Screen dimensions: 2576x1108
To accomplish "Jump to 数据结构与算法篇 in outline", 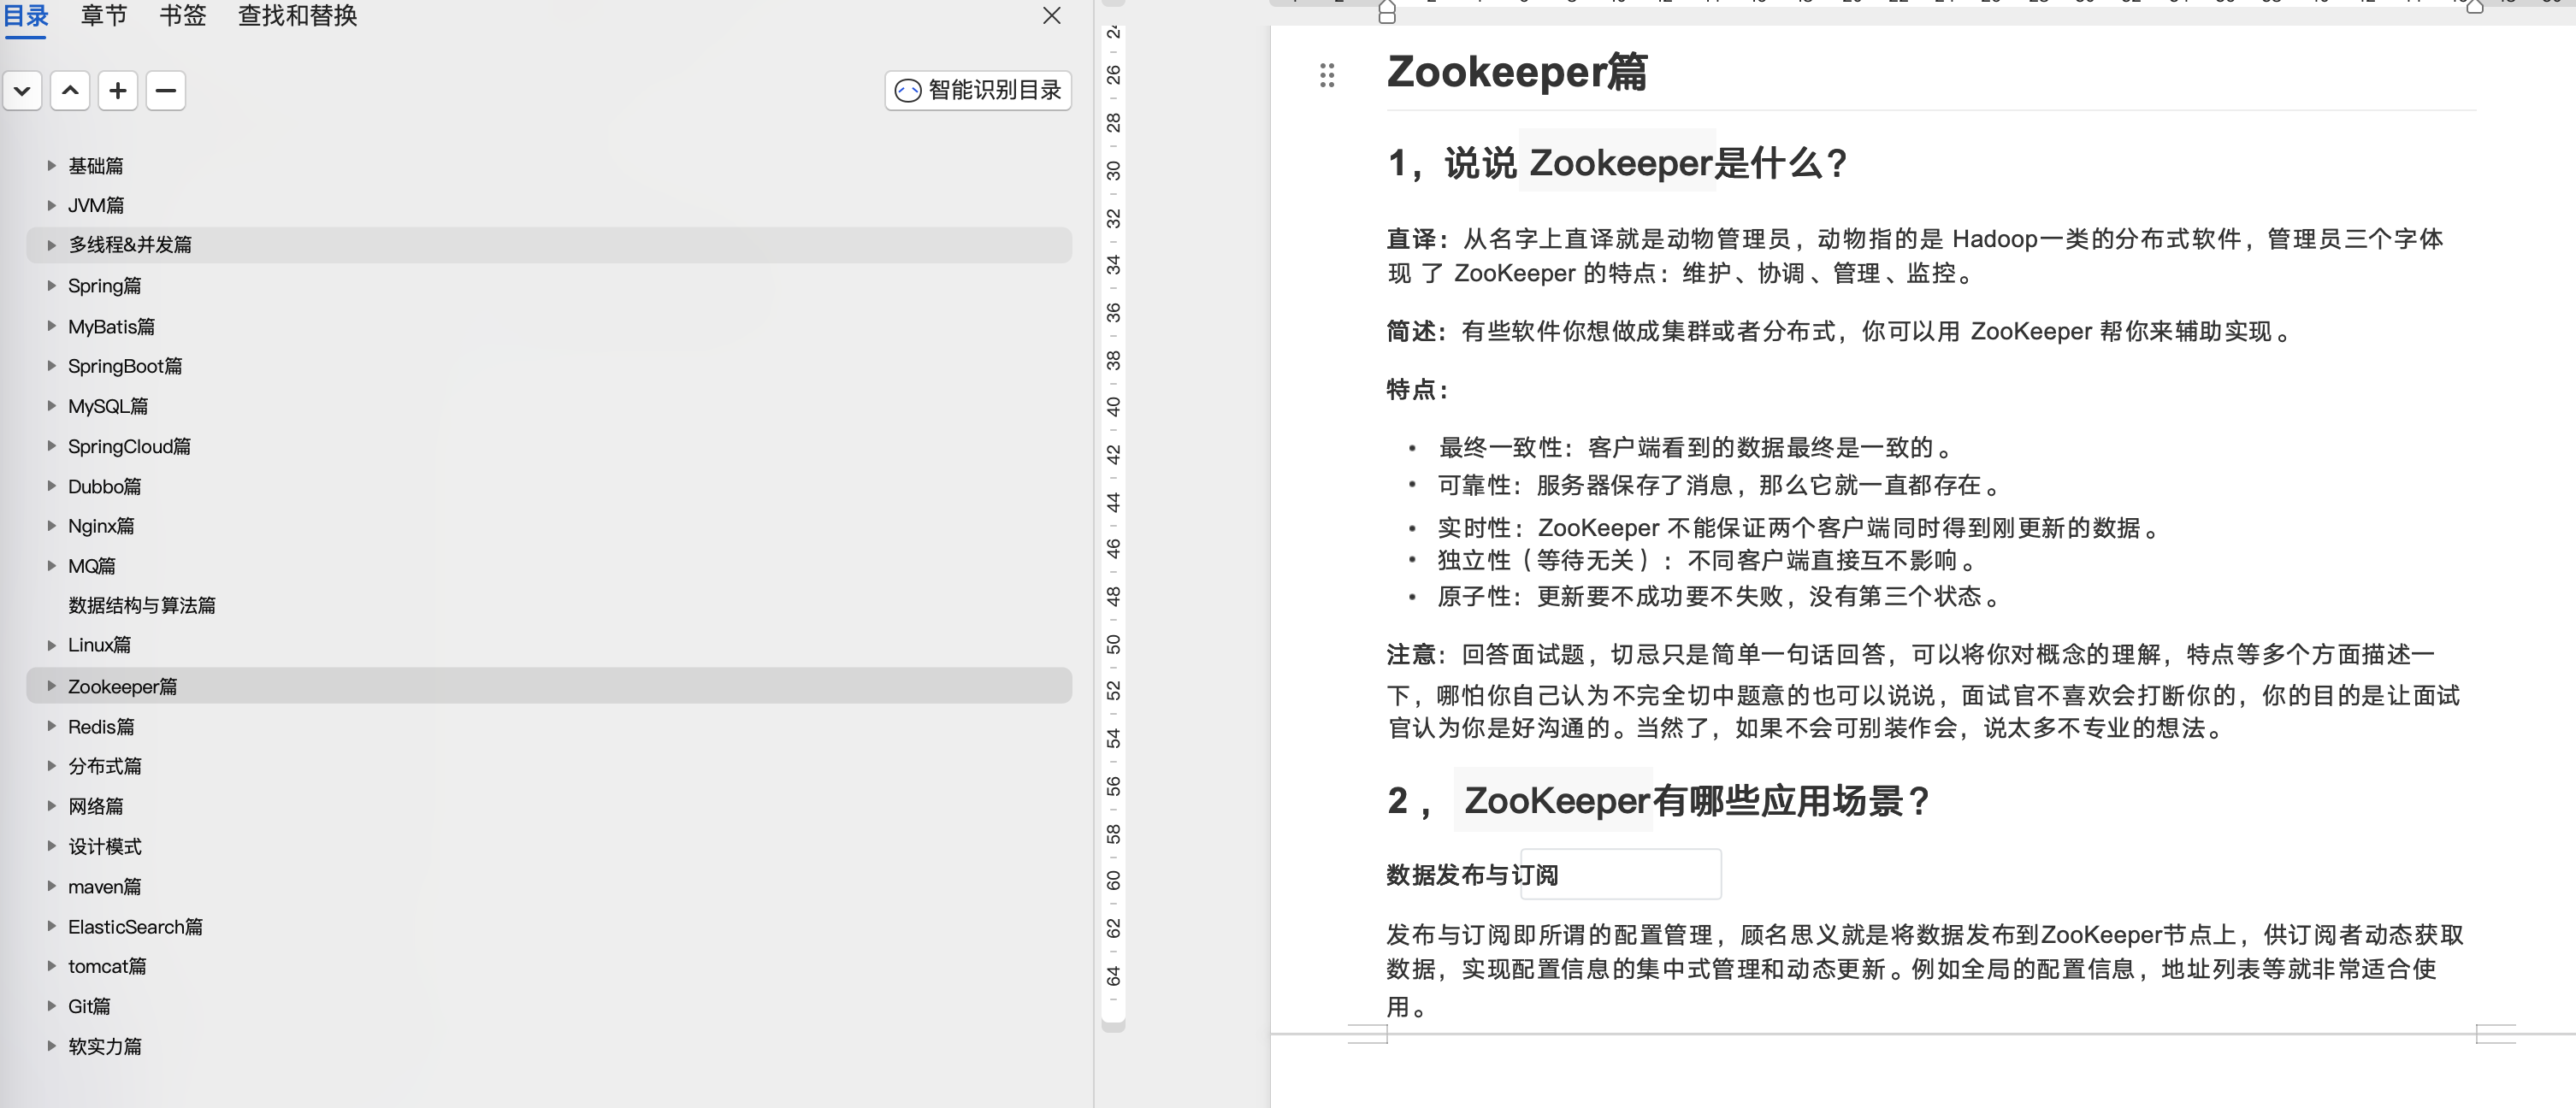I will [x=141, y=606].
